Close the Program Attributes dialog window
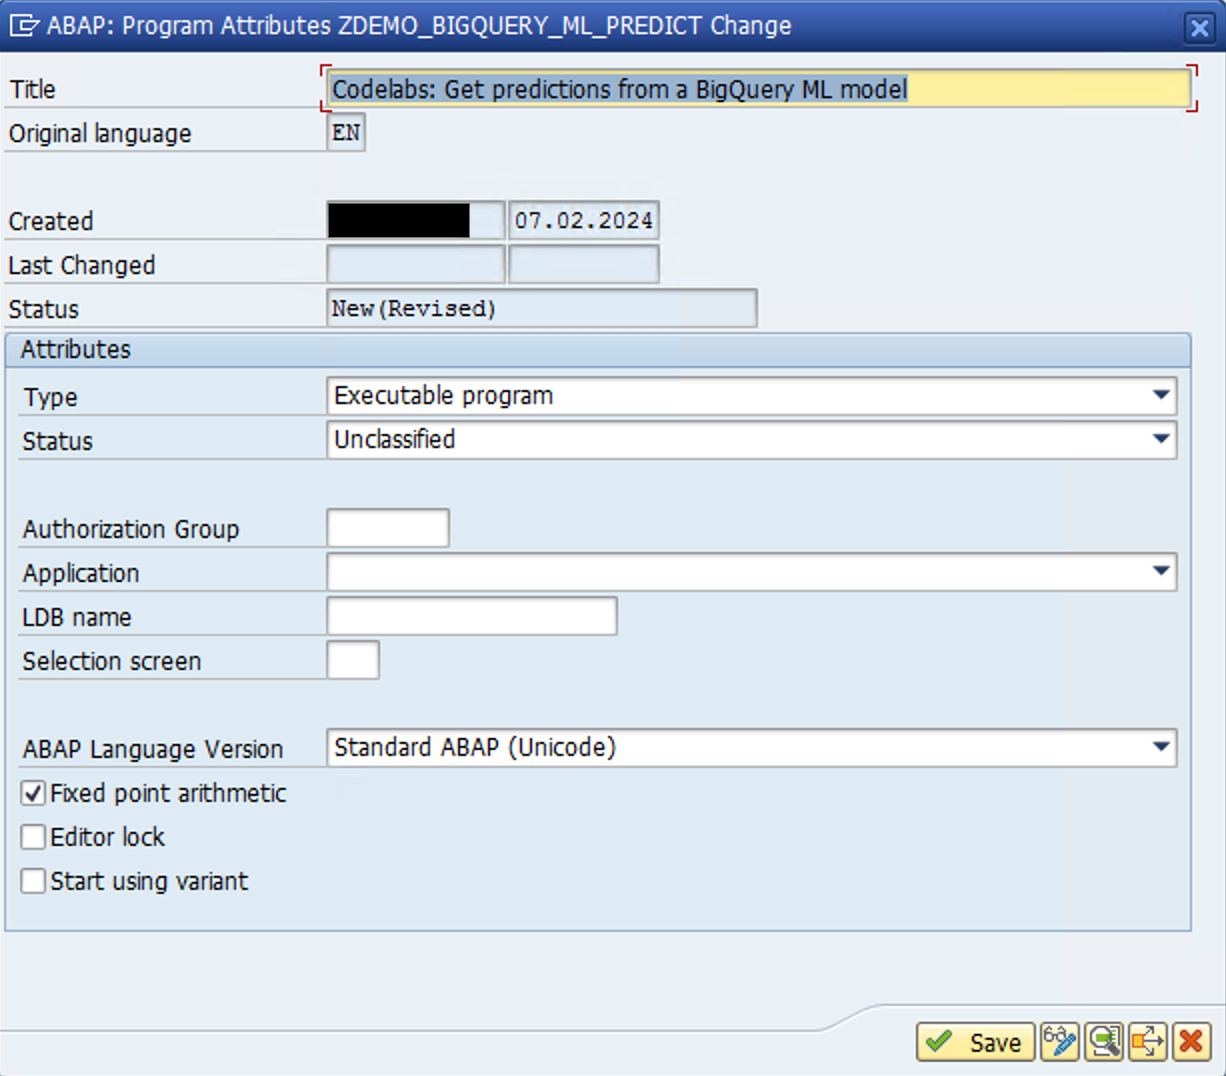1226x1076 pixels. click(x=1199, y=27)
